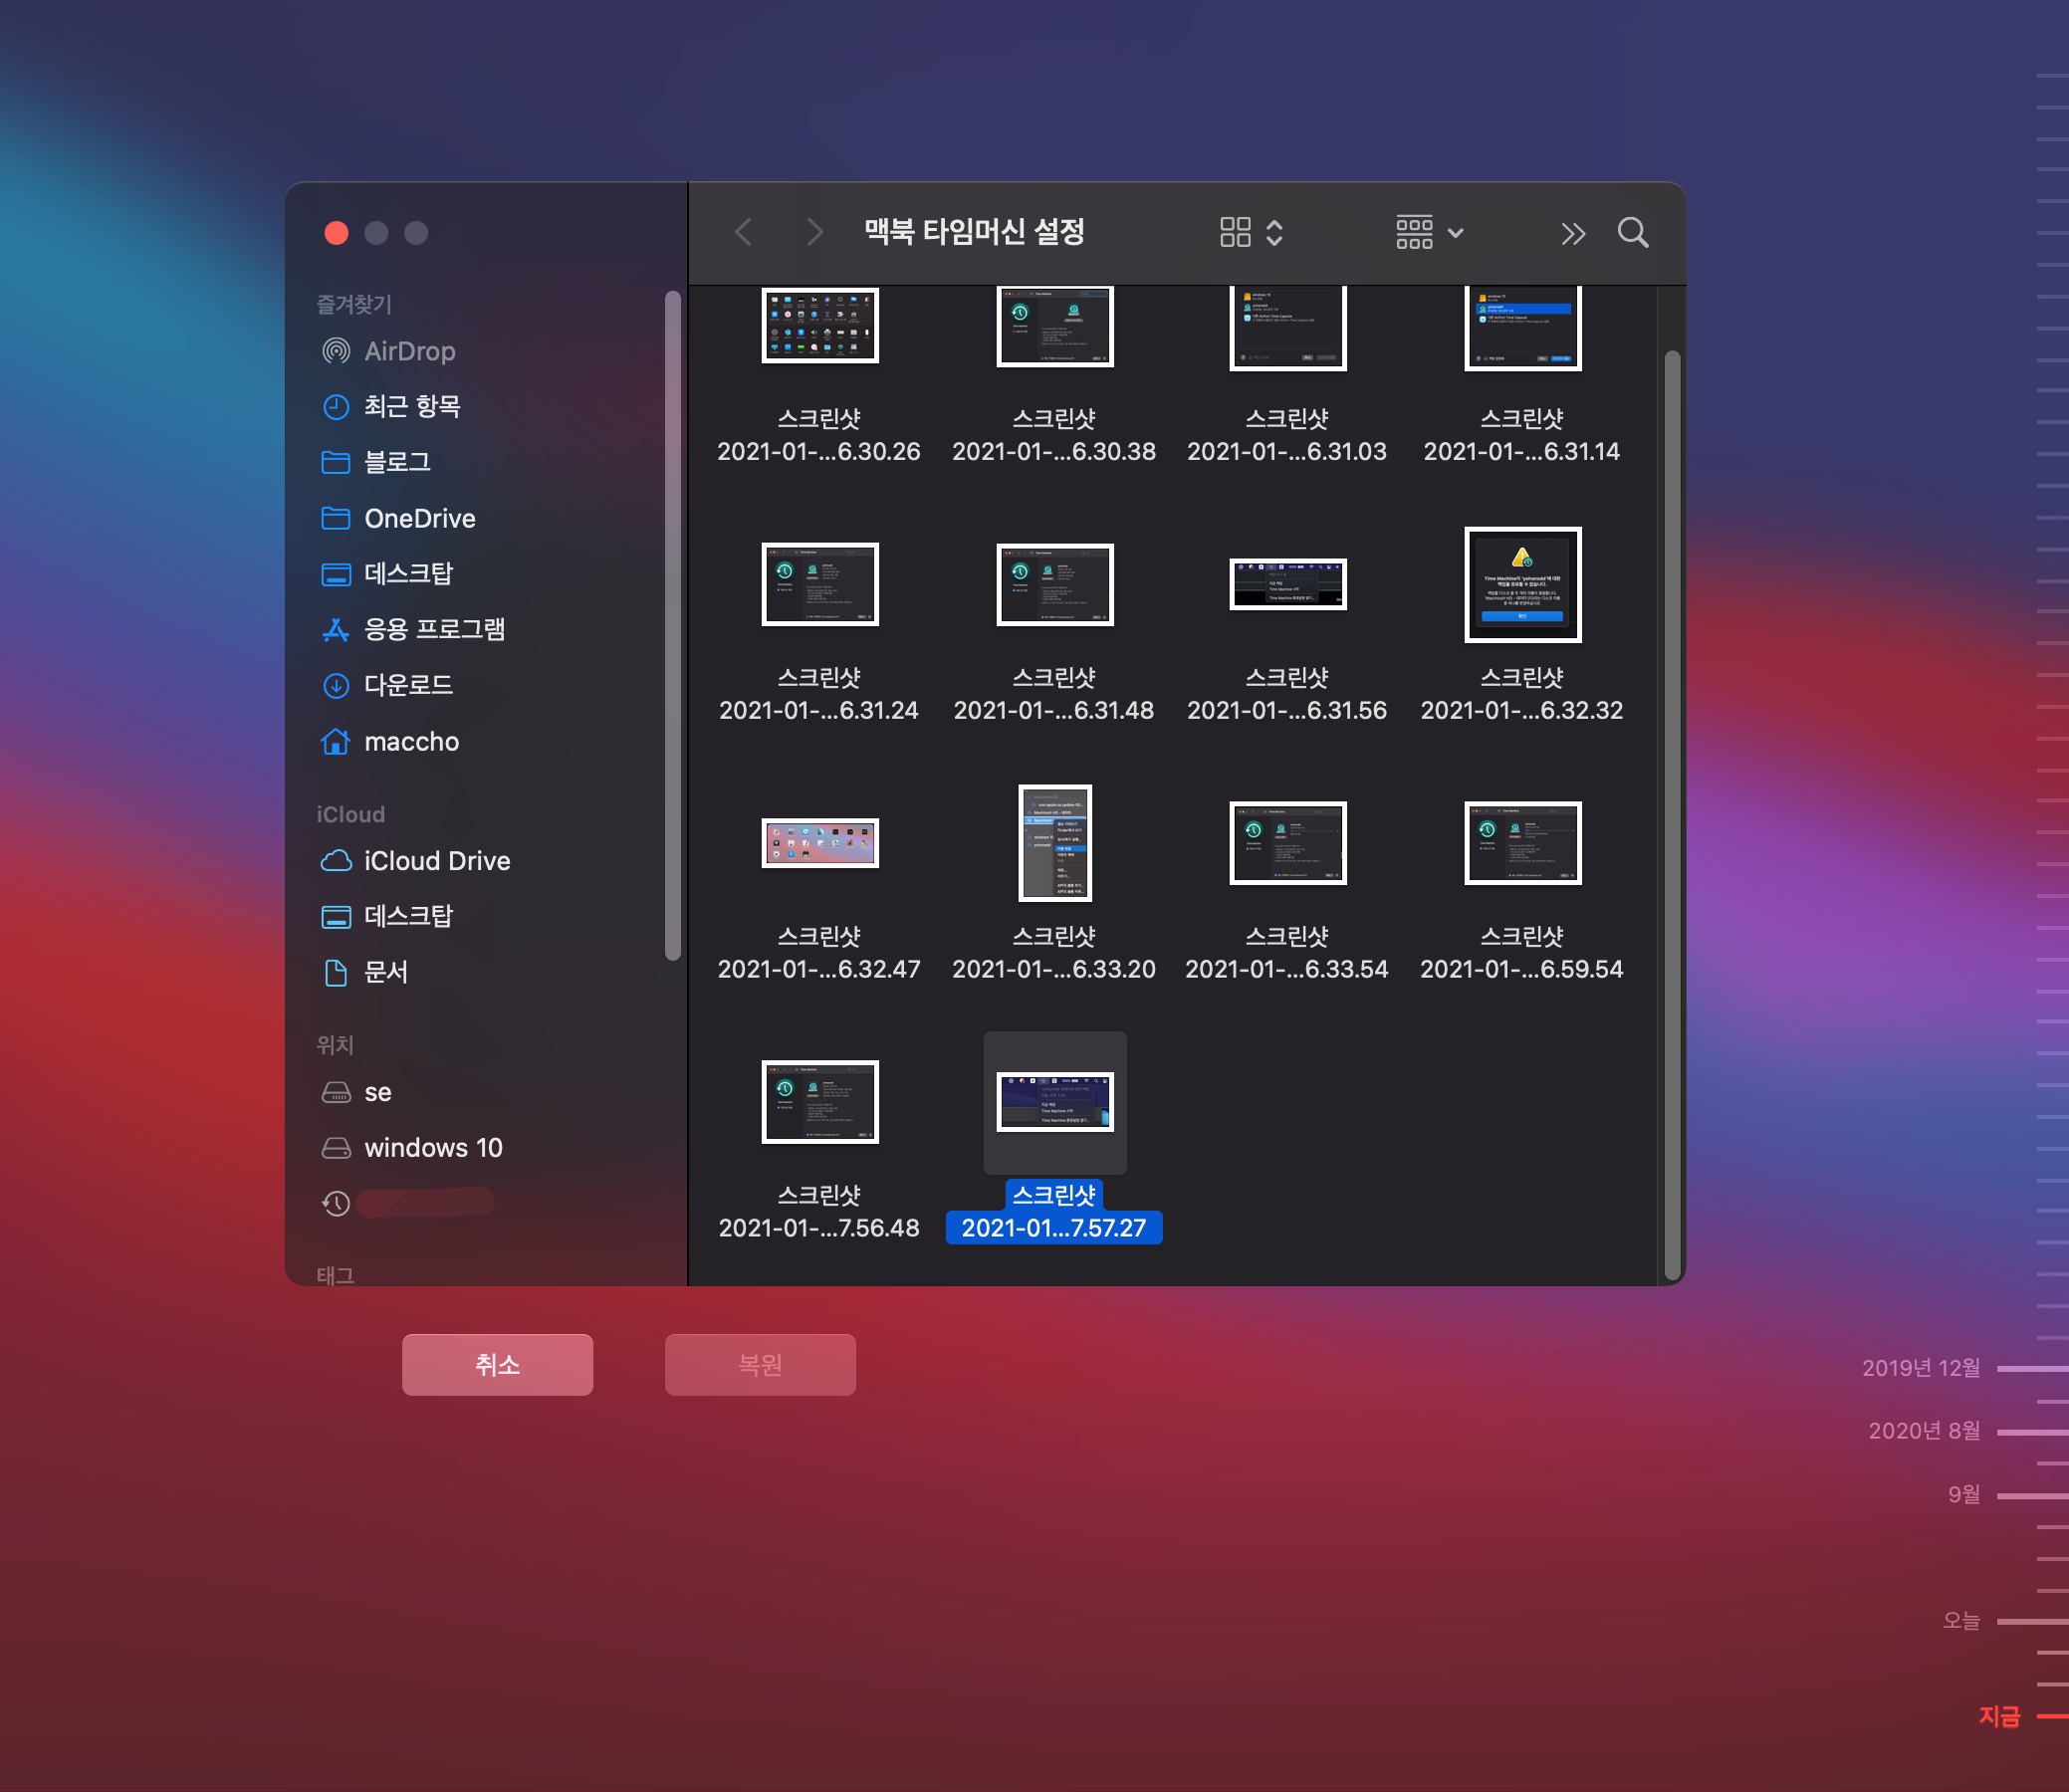
Task: Go to the maccho home folder
Action: pyautogui.click(x=410, y=741)
